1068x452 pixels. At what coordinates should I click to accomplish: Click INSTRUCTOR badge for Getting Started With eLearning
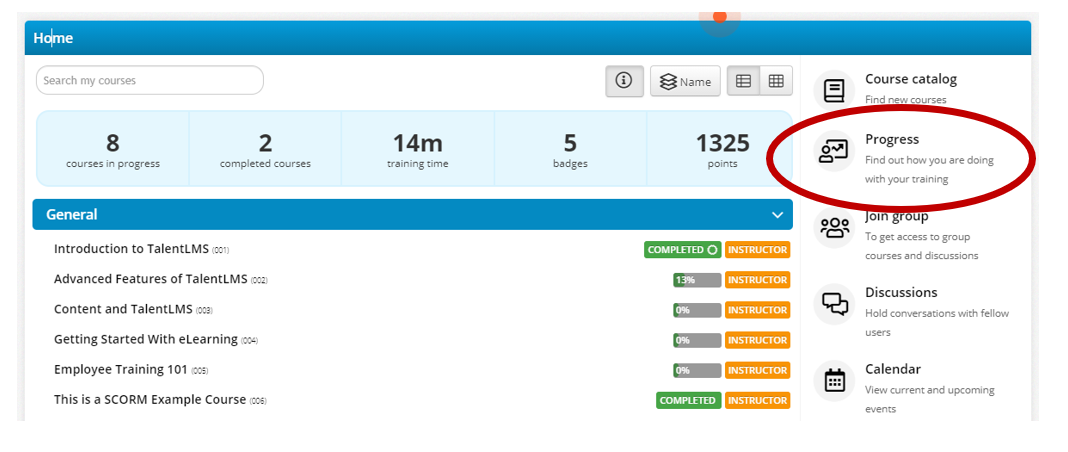[x=757, y=340]
